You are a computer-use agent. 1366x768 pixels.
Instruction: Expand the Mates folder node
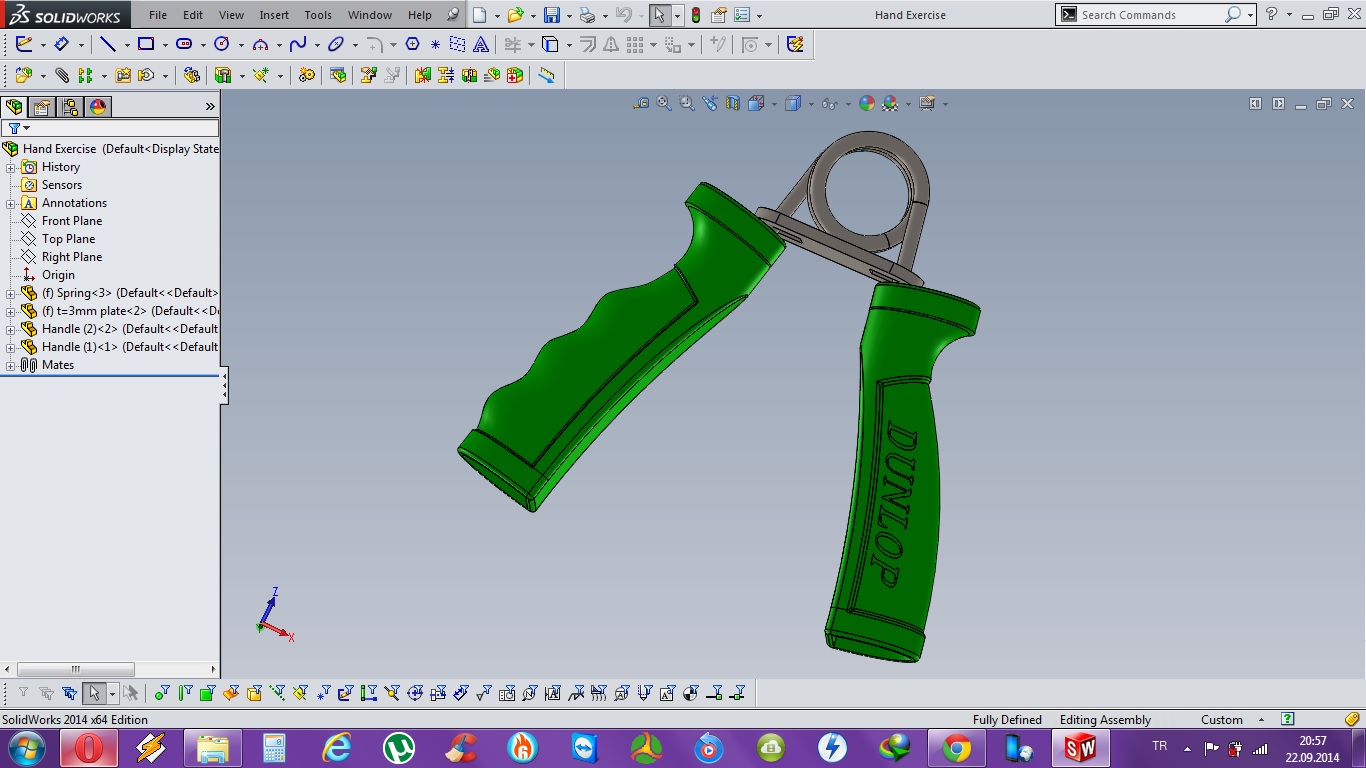click(x=11, y=365)
